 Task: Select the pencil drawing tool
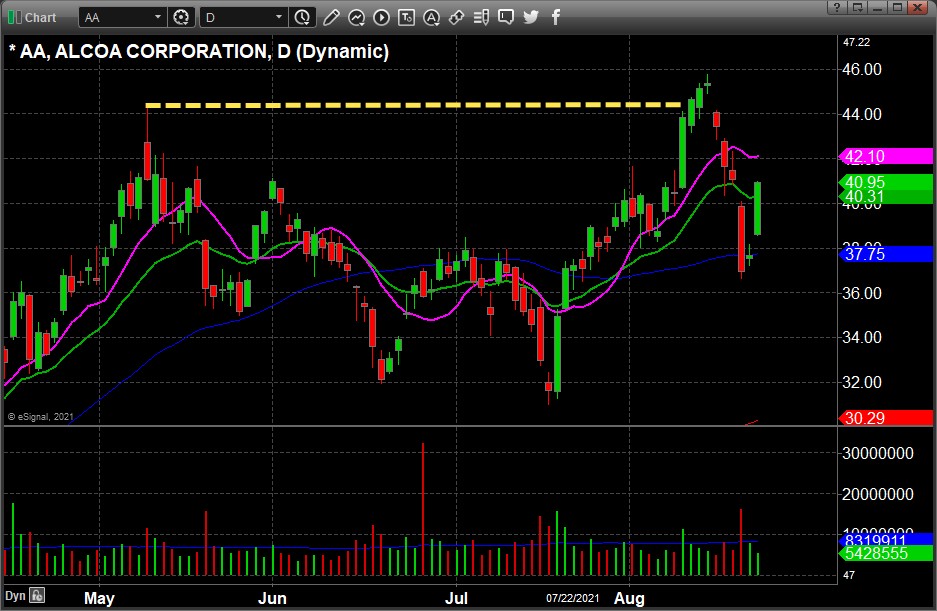pyautogui.click(x=331, y=17)
